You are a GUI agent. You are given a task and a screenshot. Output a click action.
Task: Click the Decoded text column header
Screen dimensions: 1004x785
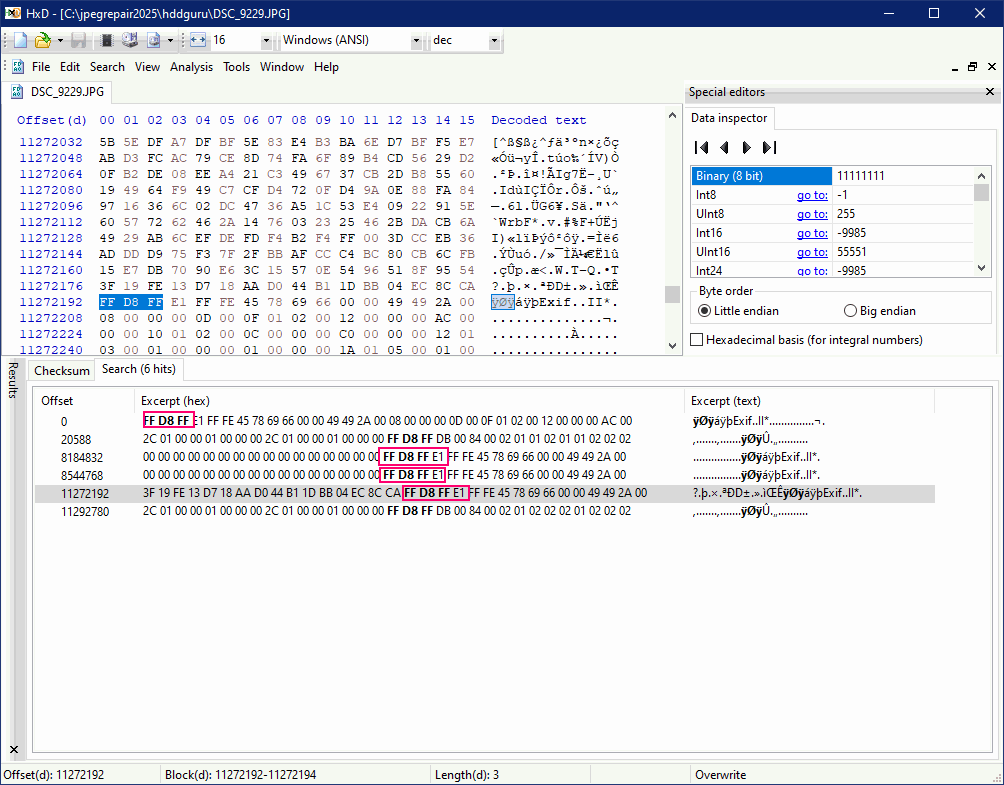538,120
